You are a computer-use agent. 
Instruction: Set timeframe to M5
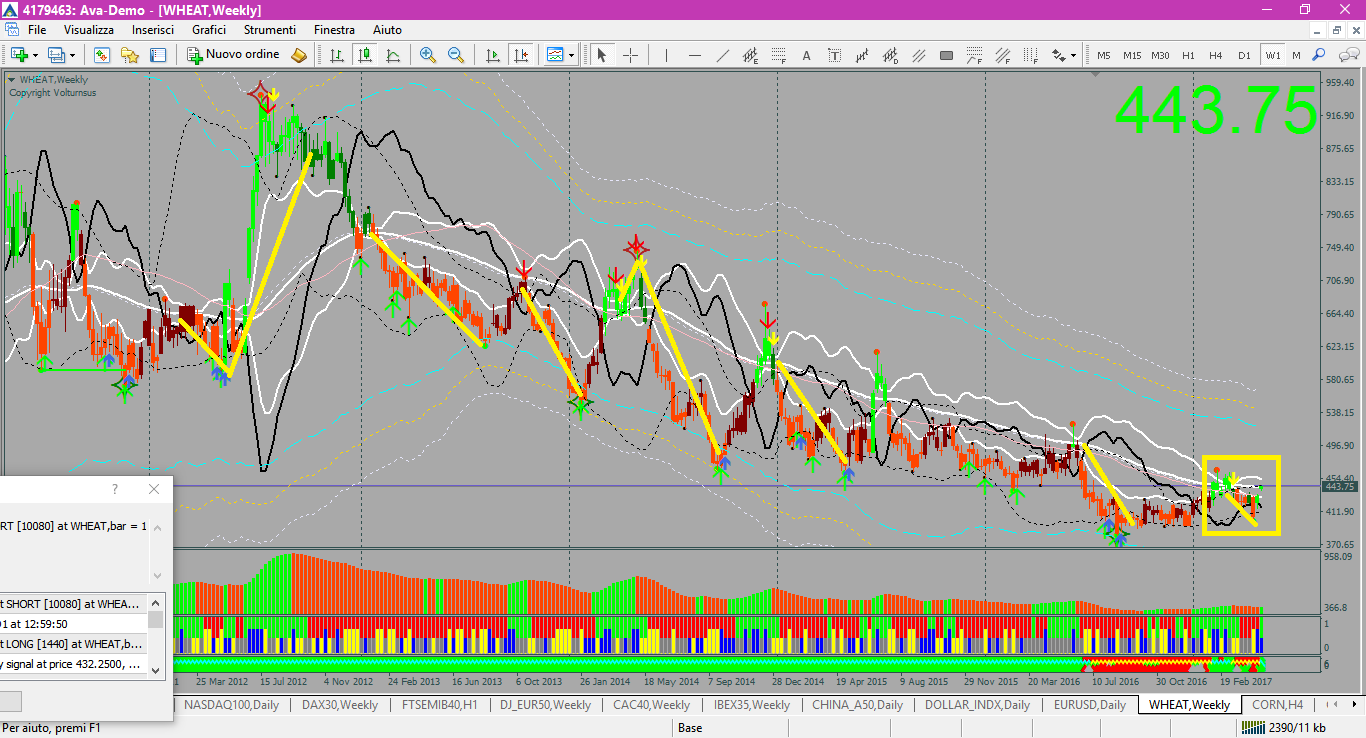(x=1104, y=55)
